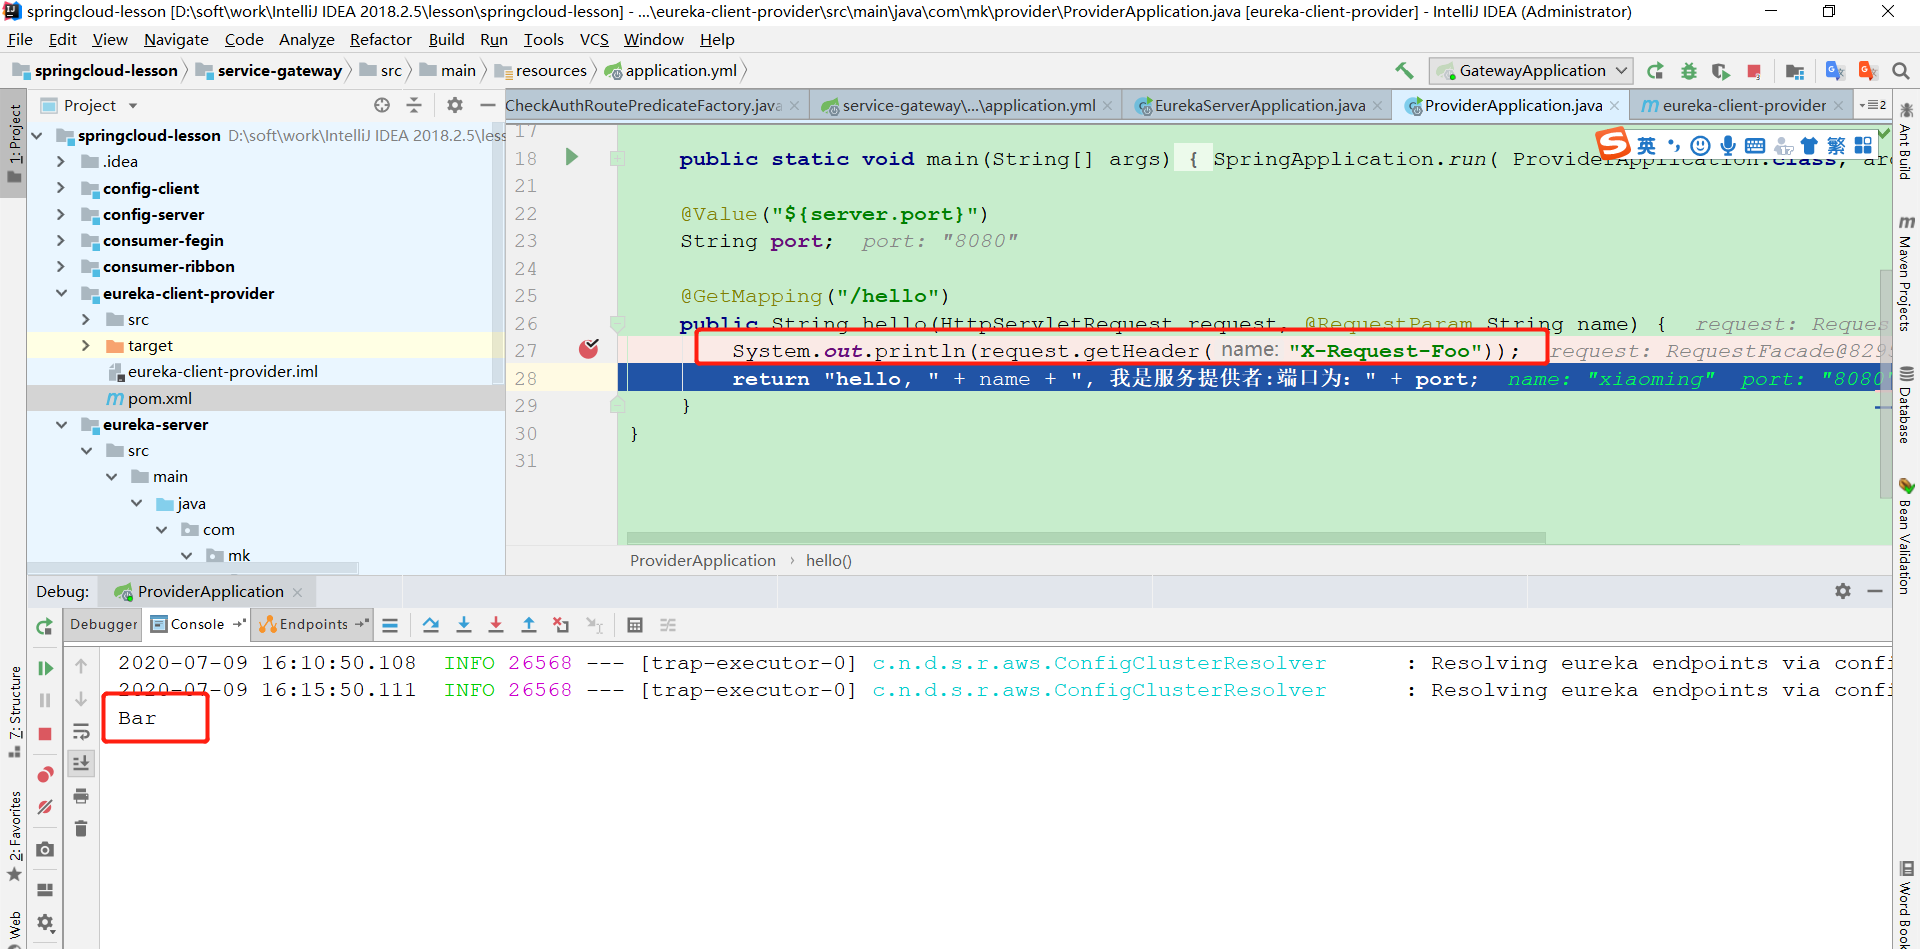Click the Restore Layout icon in the debug sidebar
This screenshot has height=949, width=1920.
point(45,890)
